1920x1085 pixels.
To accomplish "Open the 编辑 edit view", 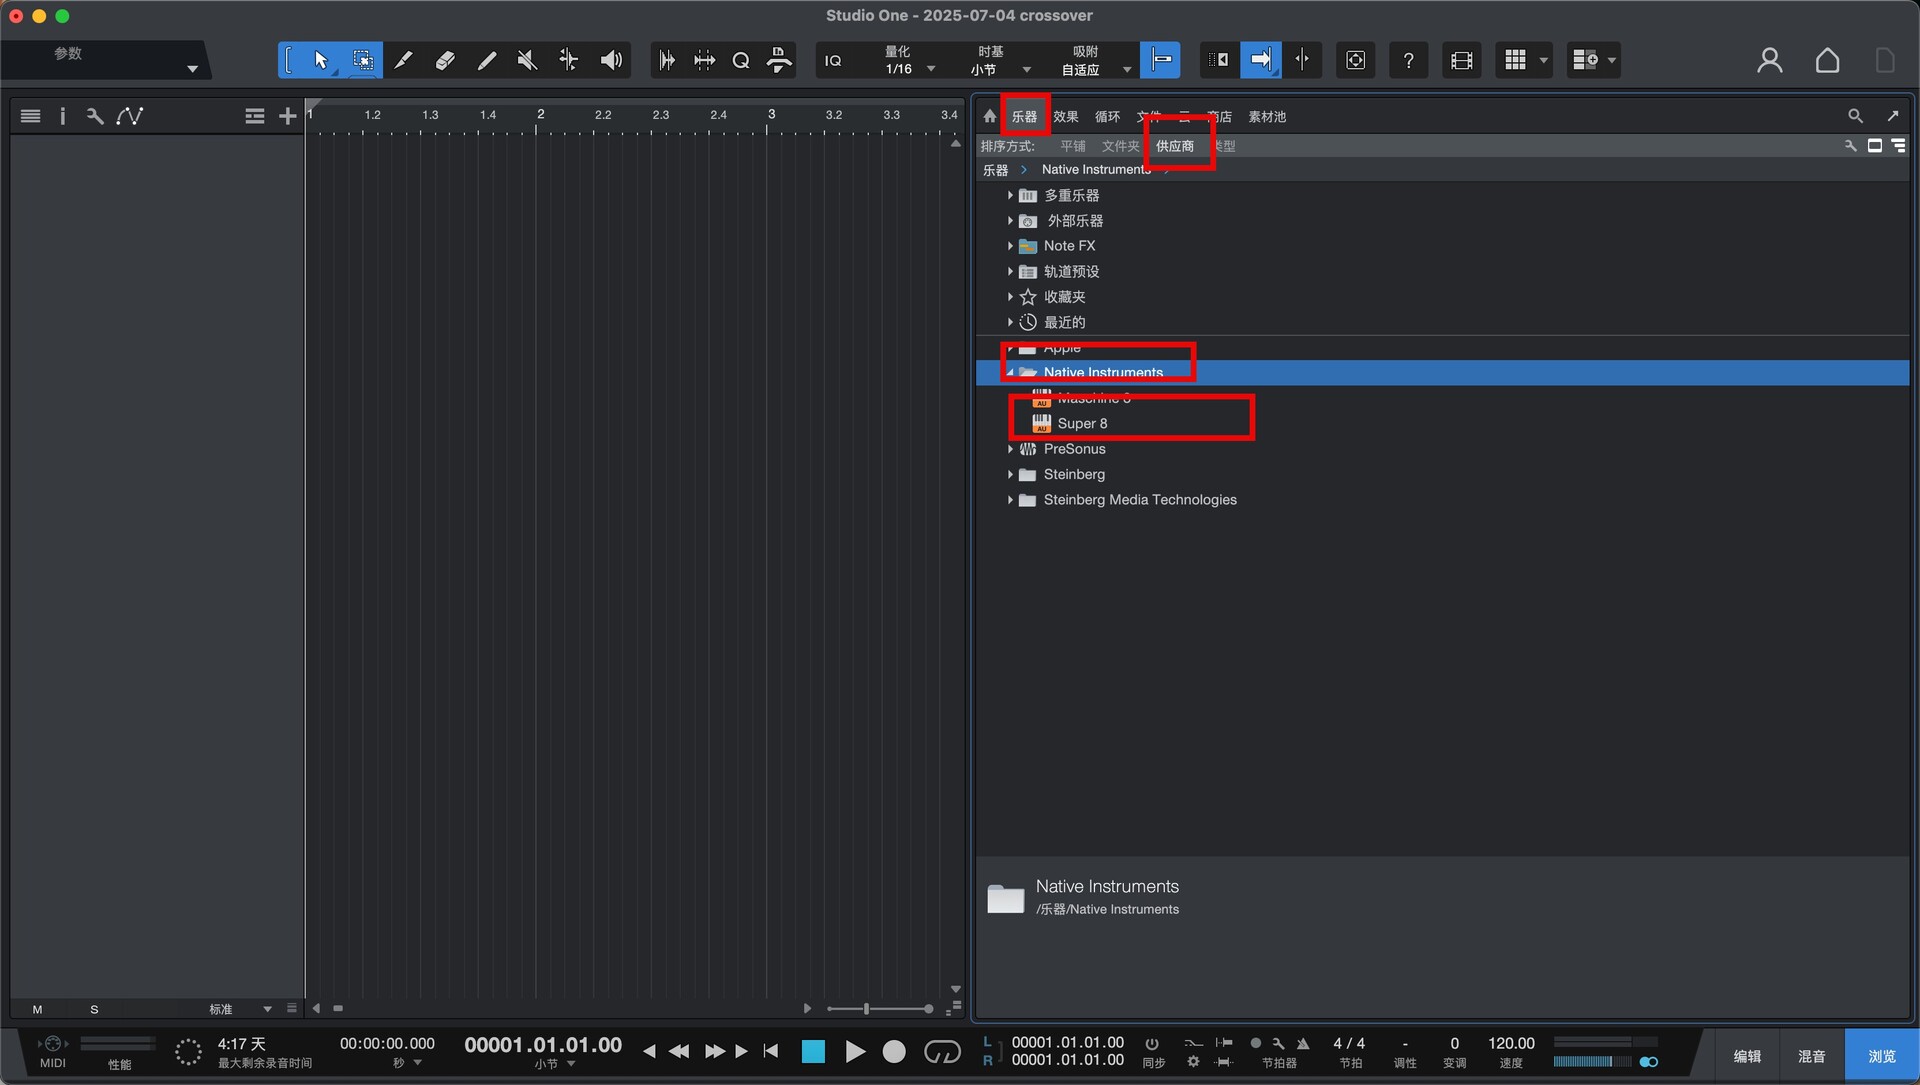I will tap(1747, 1056).
